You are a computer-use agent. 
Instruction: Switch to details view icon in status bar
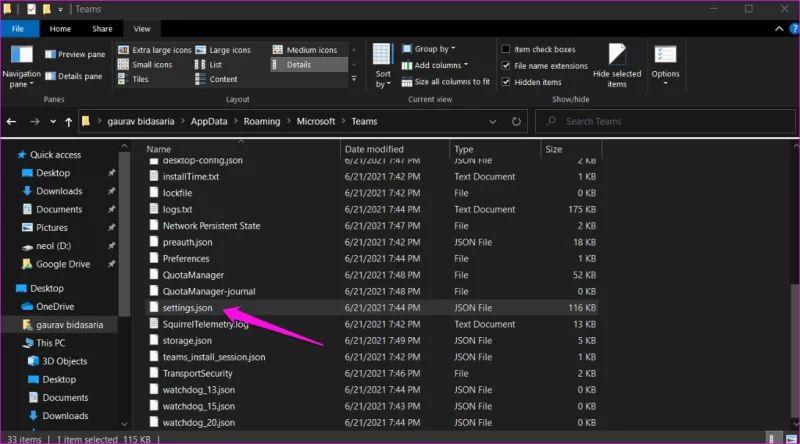(x=772, y=439)
